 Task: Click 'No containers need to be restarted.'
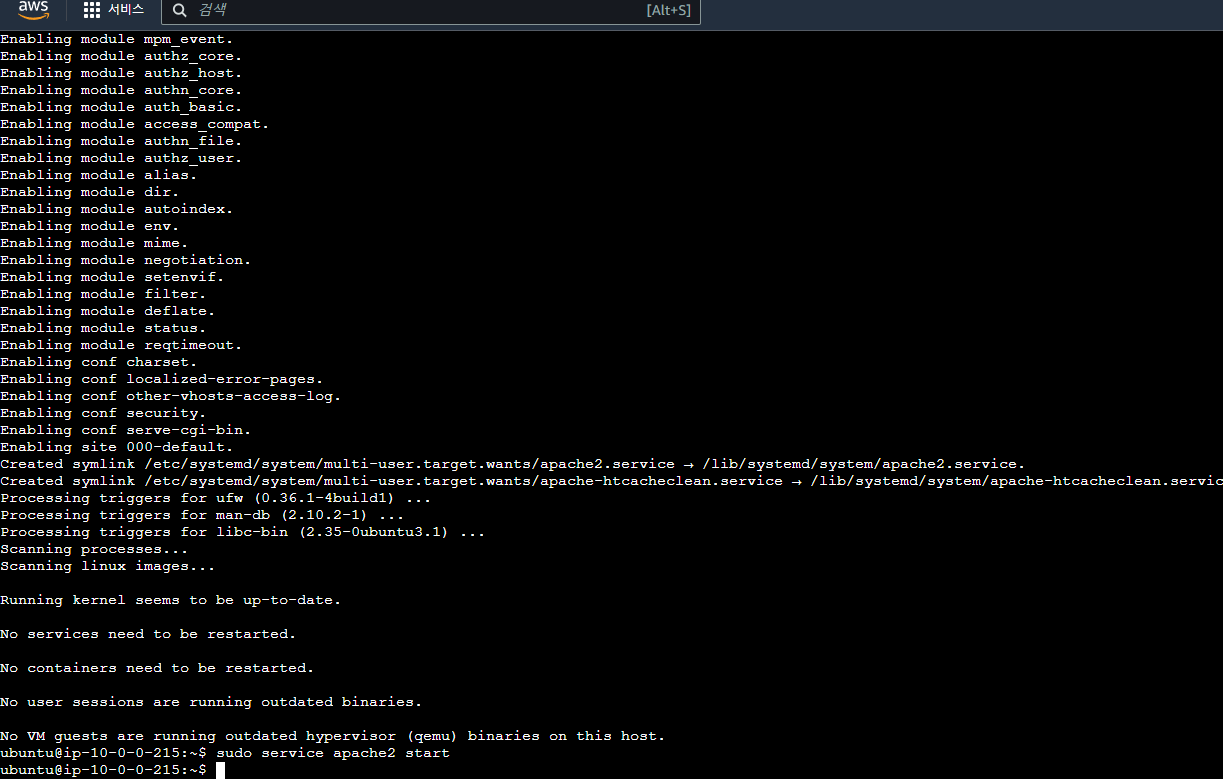pyautogui.click(x=157, y=668)
